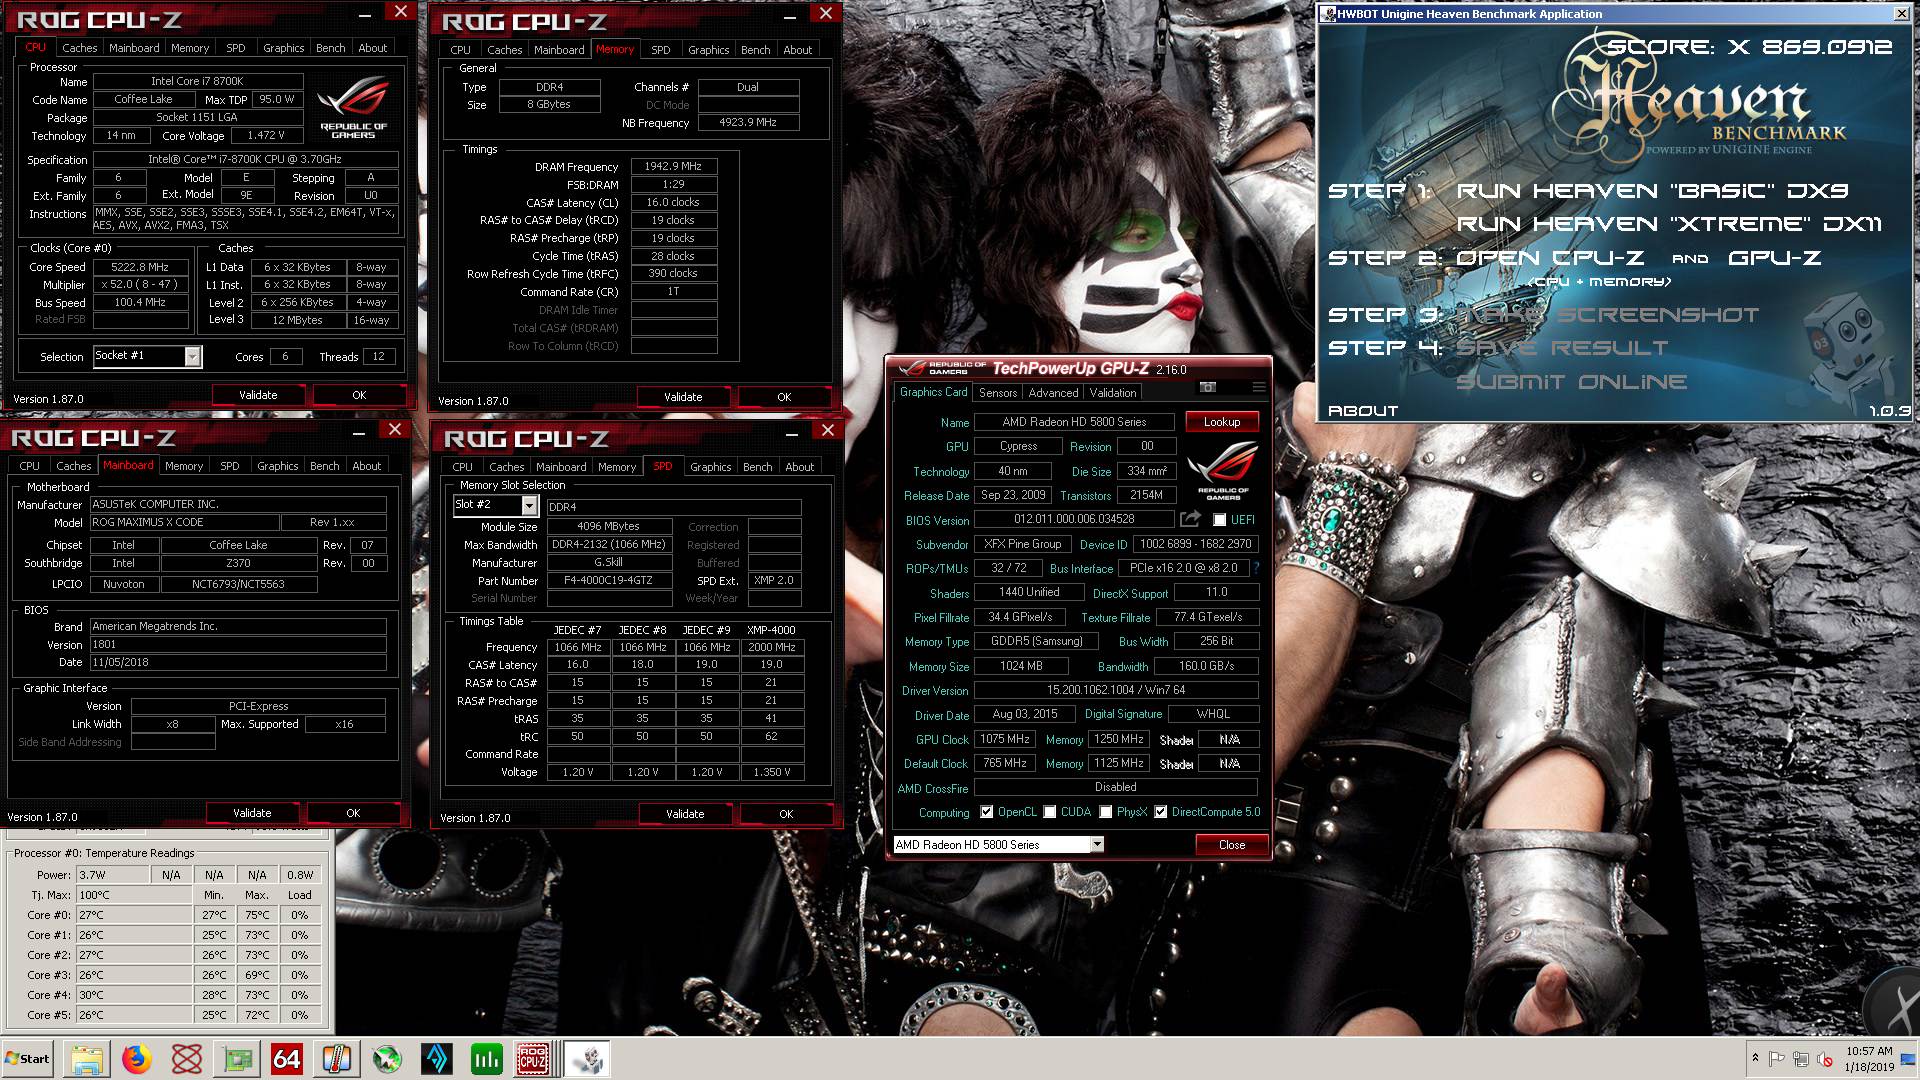Screen dimensions: 1920x1080
Task: Click the Start button
Action: tap(28, 1058)
